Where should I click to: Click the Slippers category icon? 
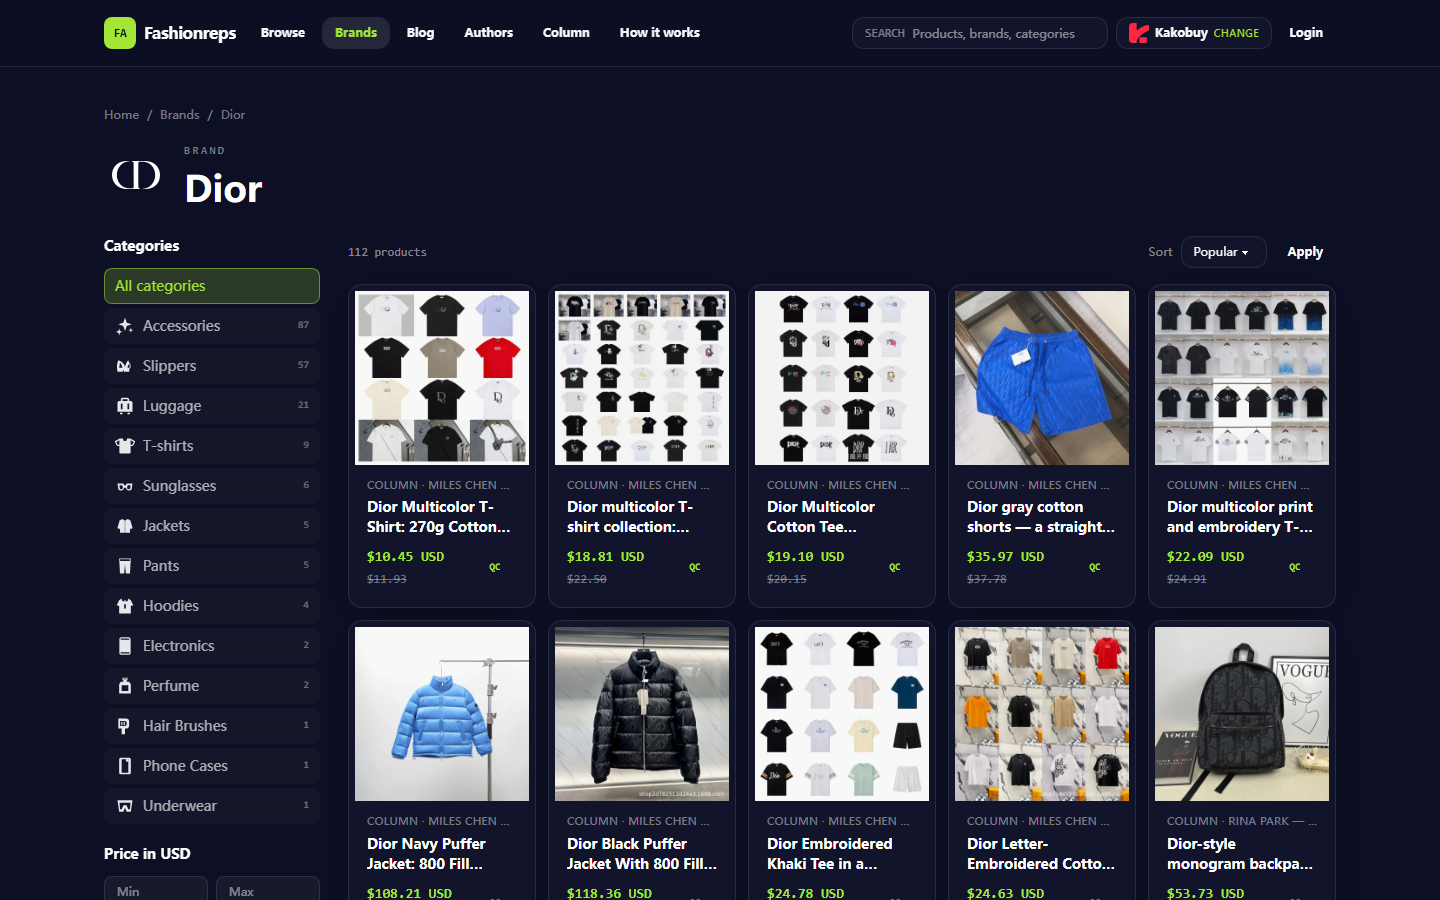coord(125,366)
